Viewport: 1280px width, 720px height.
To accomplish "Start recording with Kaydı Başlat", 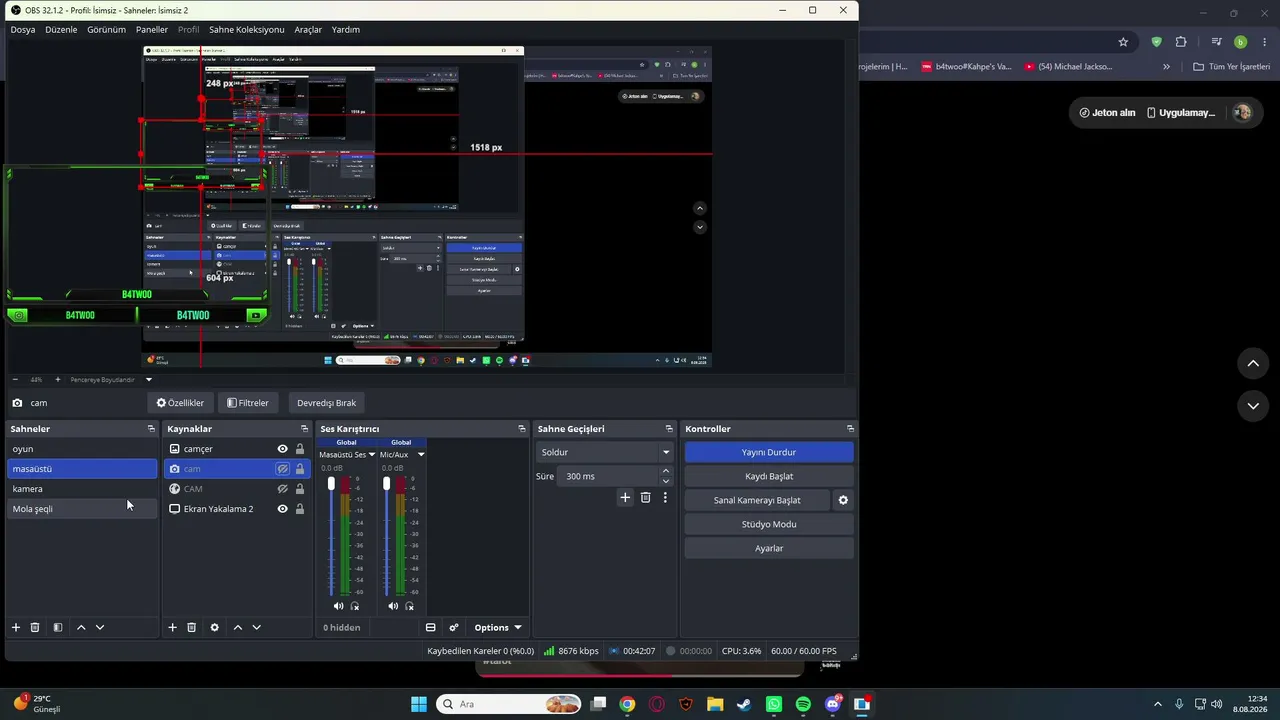I will (769, 476).
